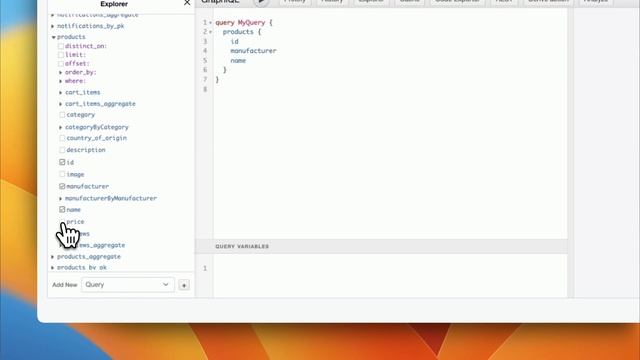Screen dimensions: 640x360
Task: Open the Add New operation type dropdown
Action: pos(127,284)
